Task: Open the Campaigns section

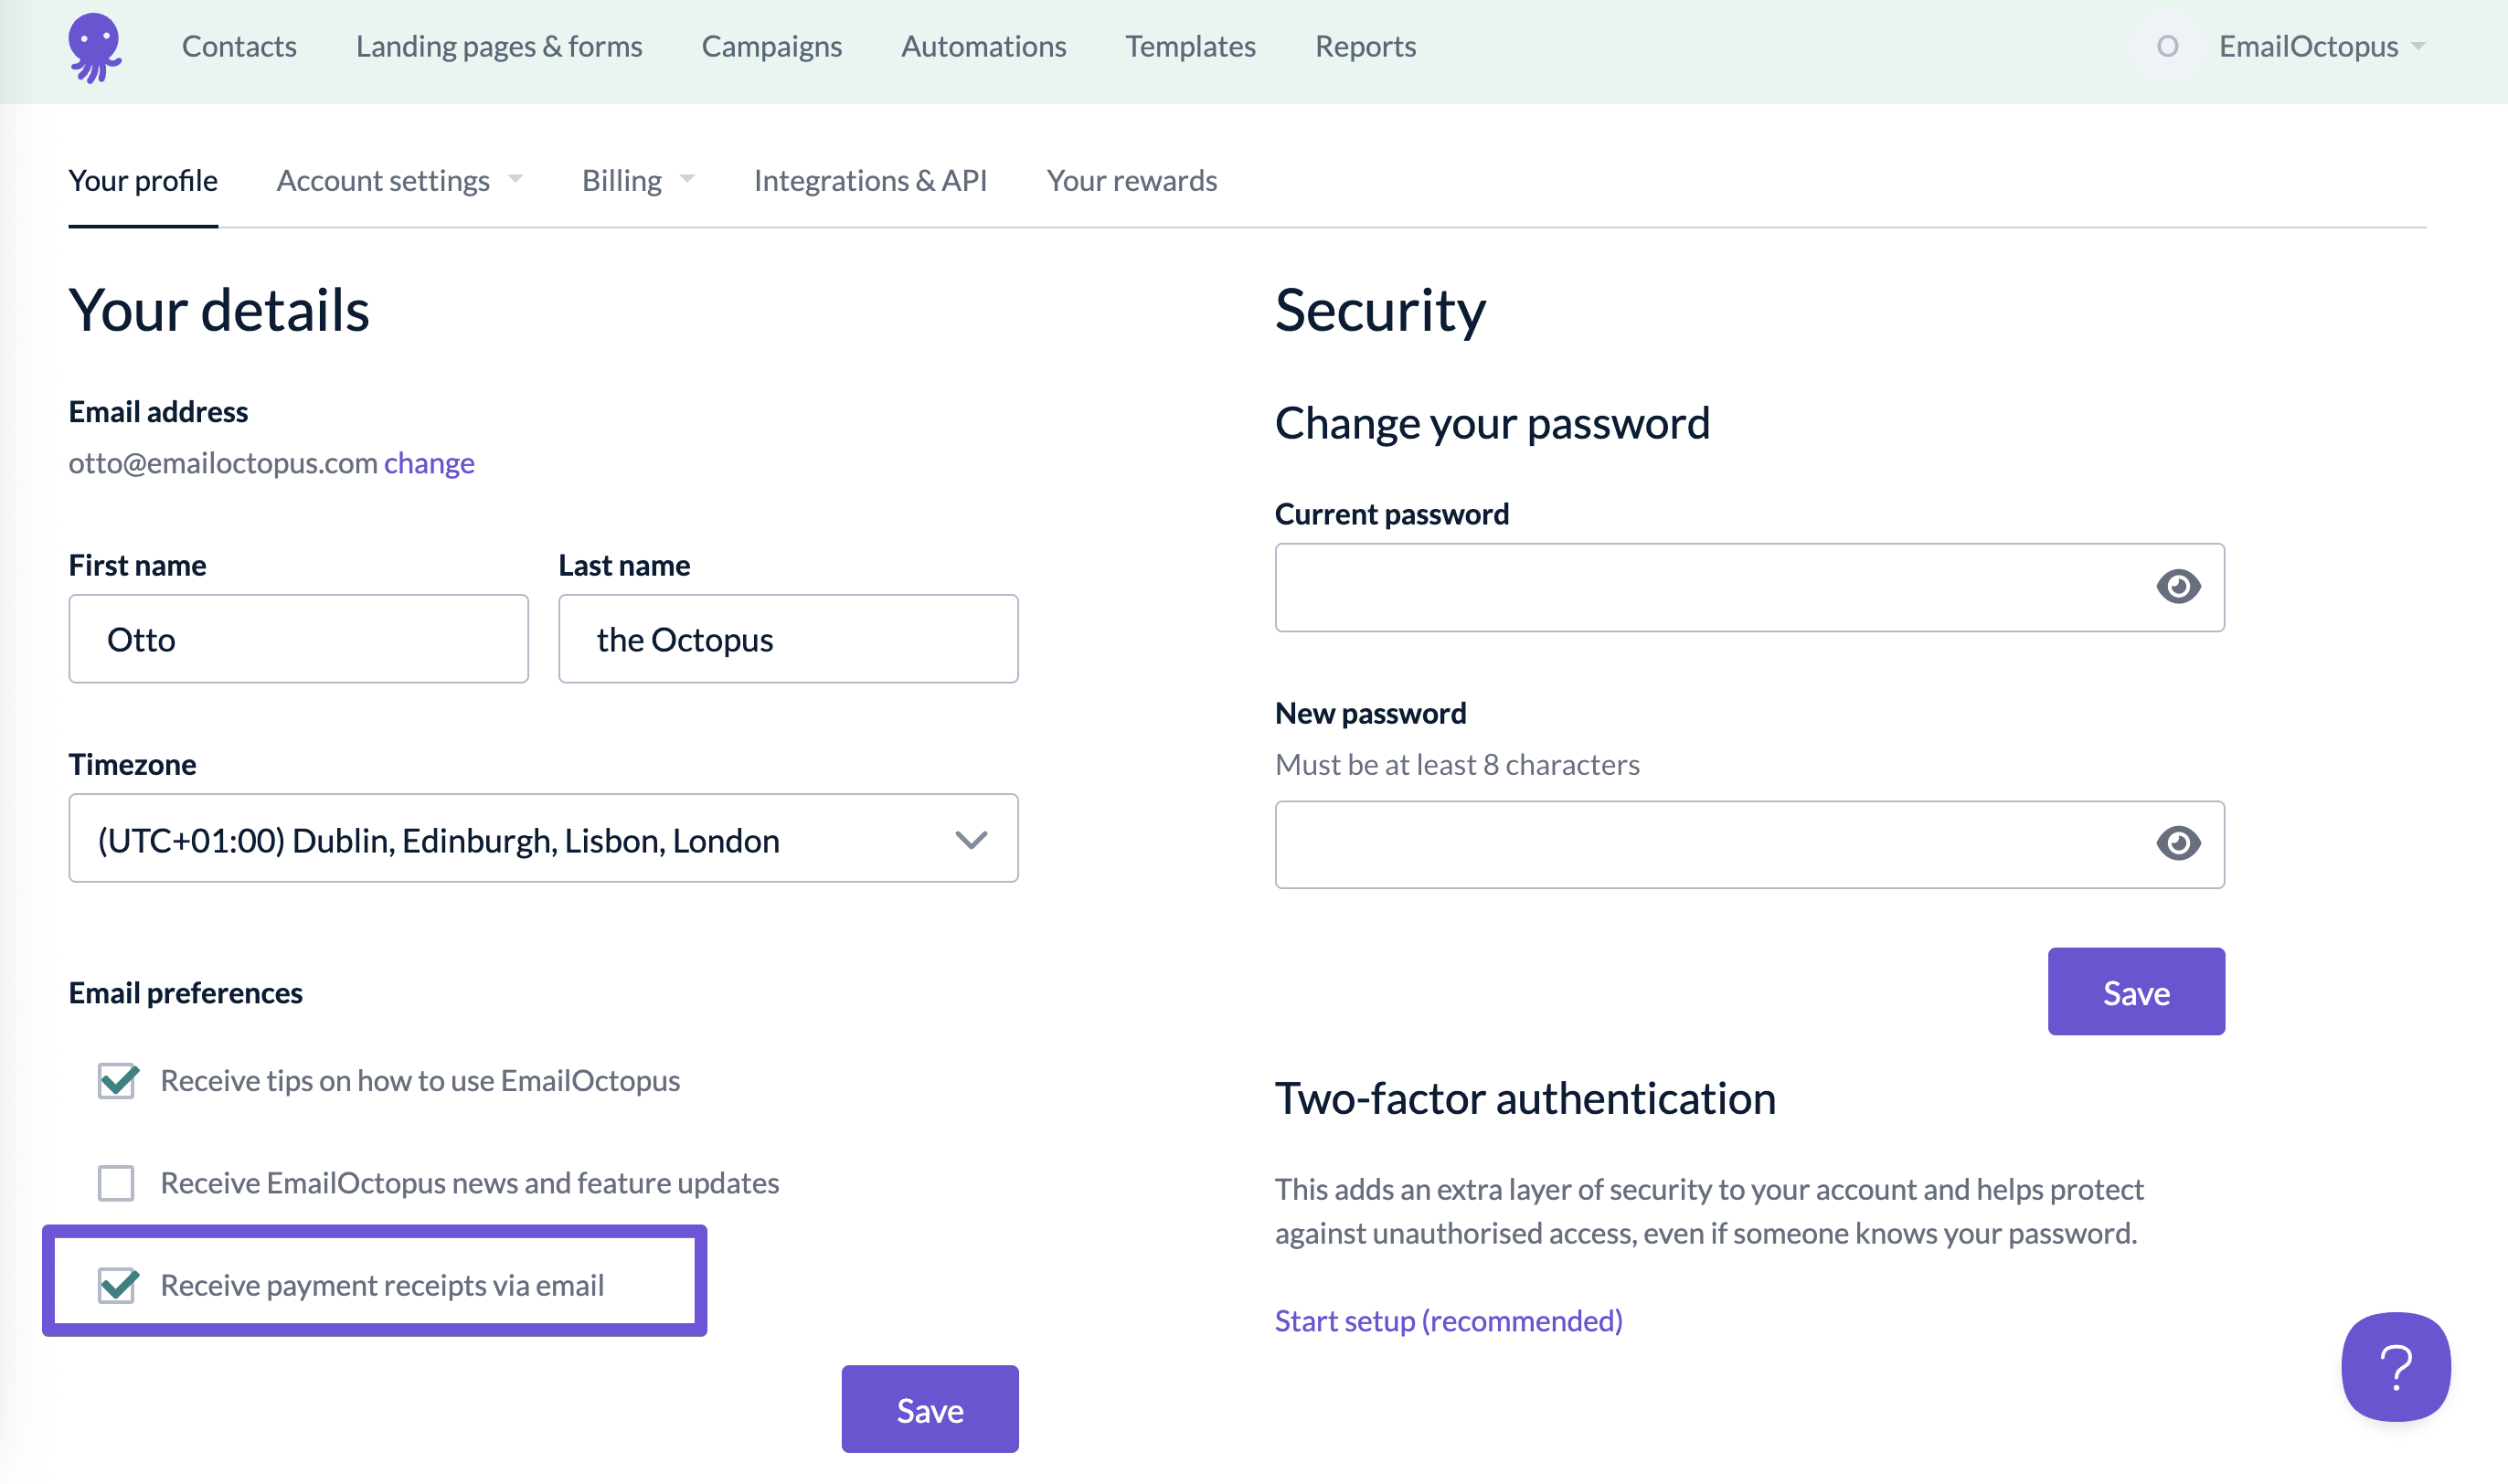Action: click(x=771, y=46)
